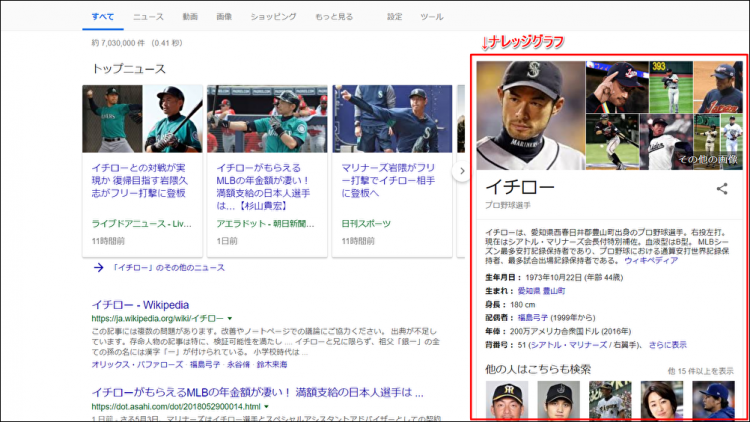This screenshot has width=750, height=422.
Task: Click the 永谷脩 sitelink
Action: pos(238,365)
